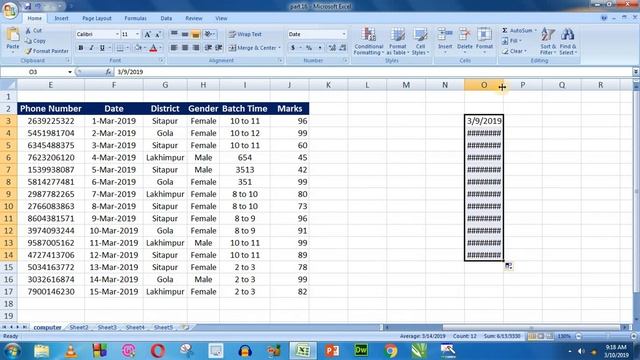Click the formula bar containing 3/9/2019

pyautogui.click(x=373, y=72)
